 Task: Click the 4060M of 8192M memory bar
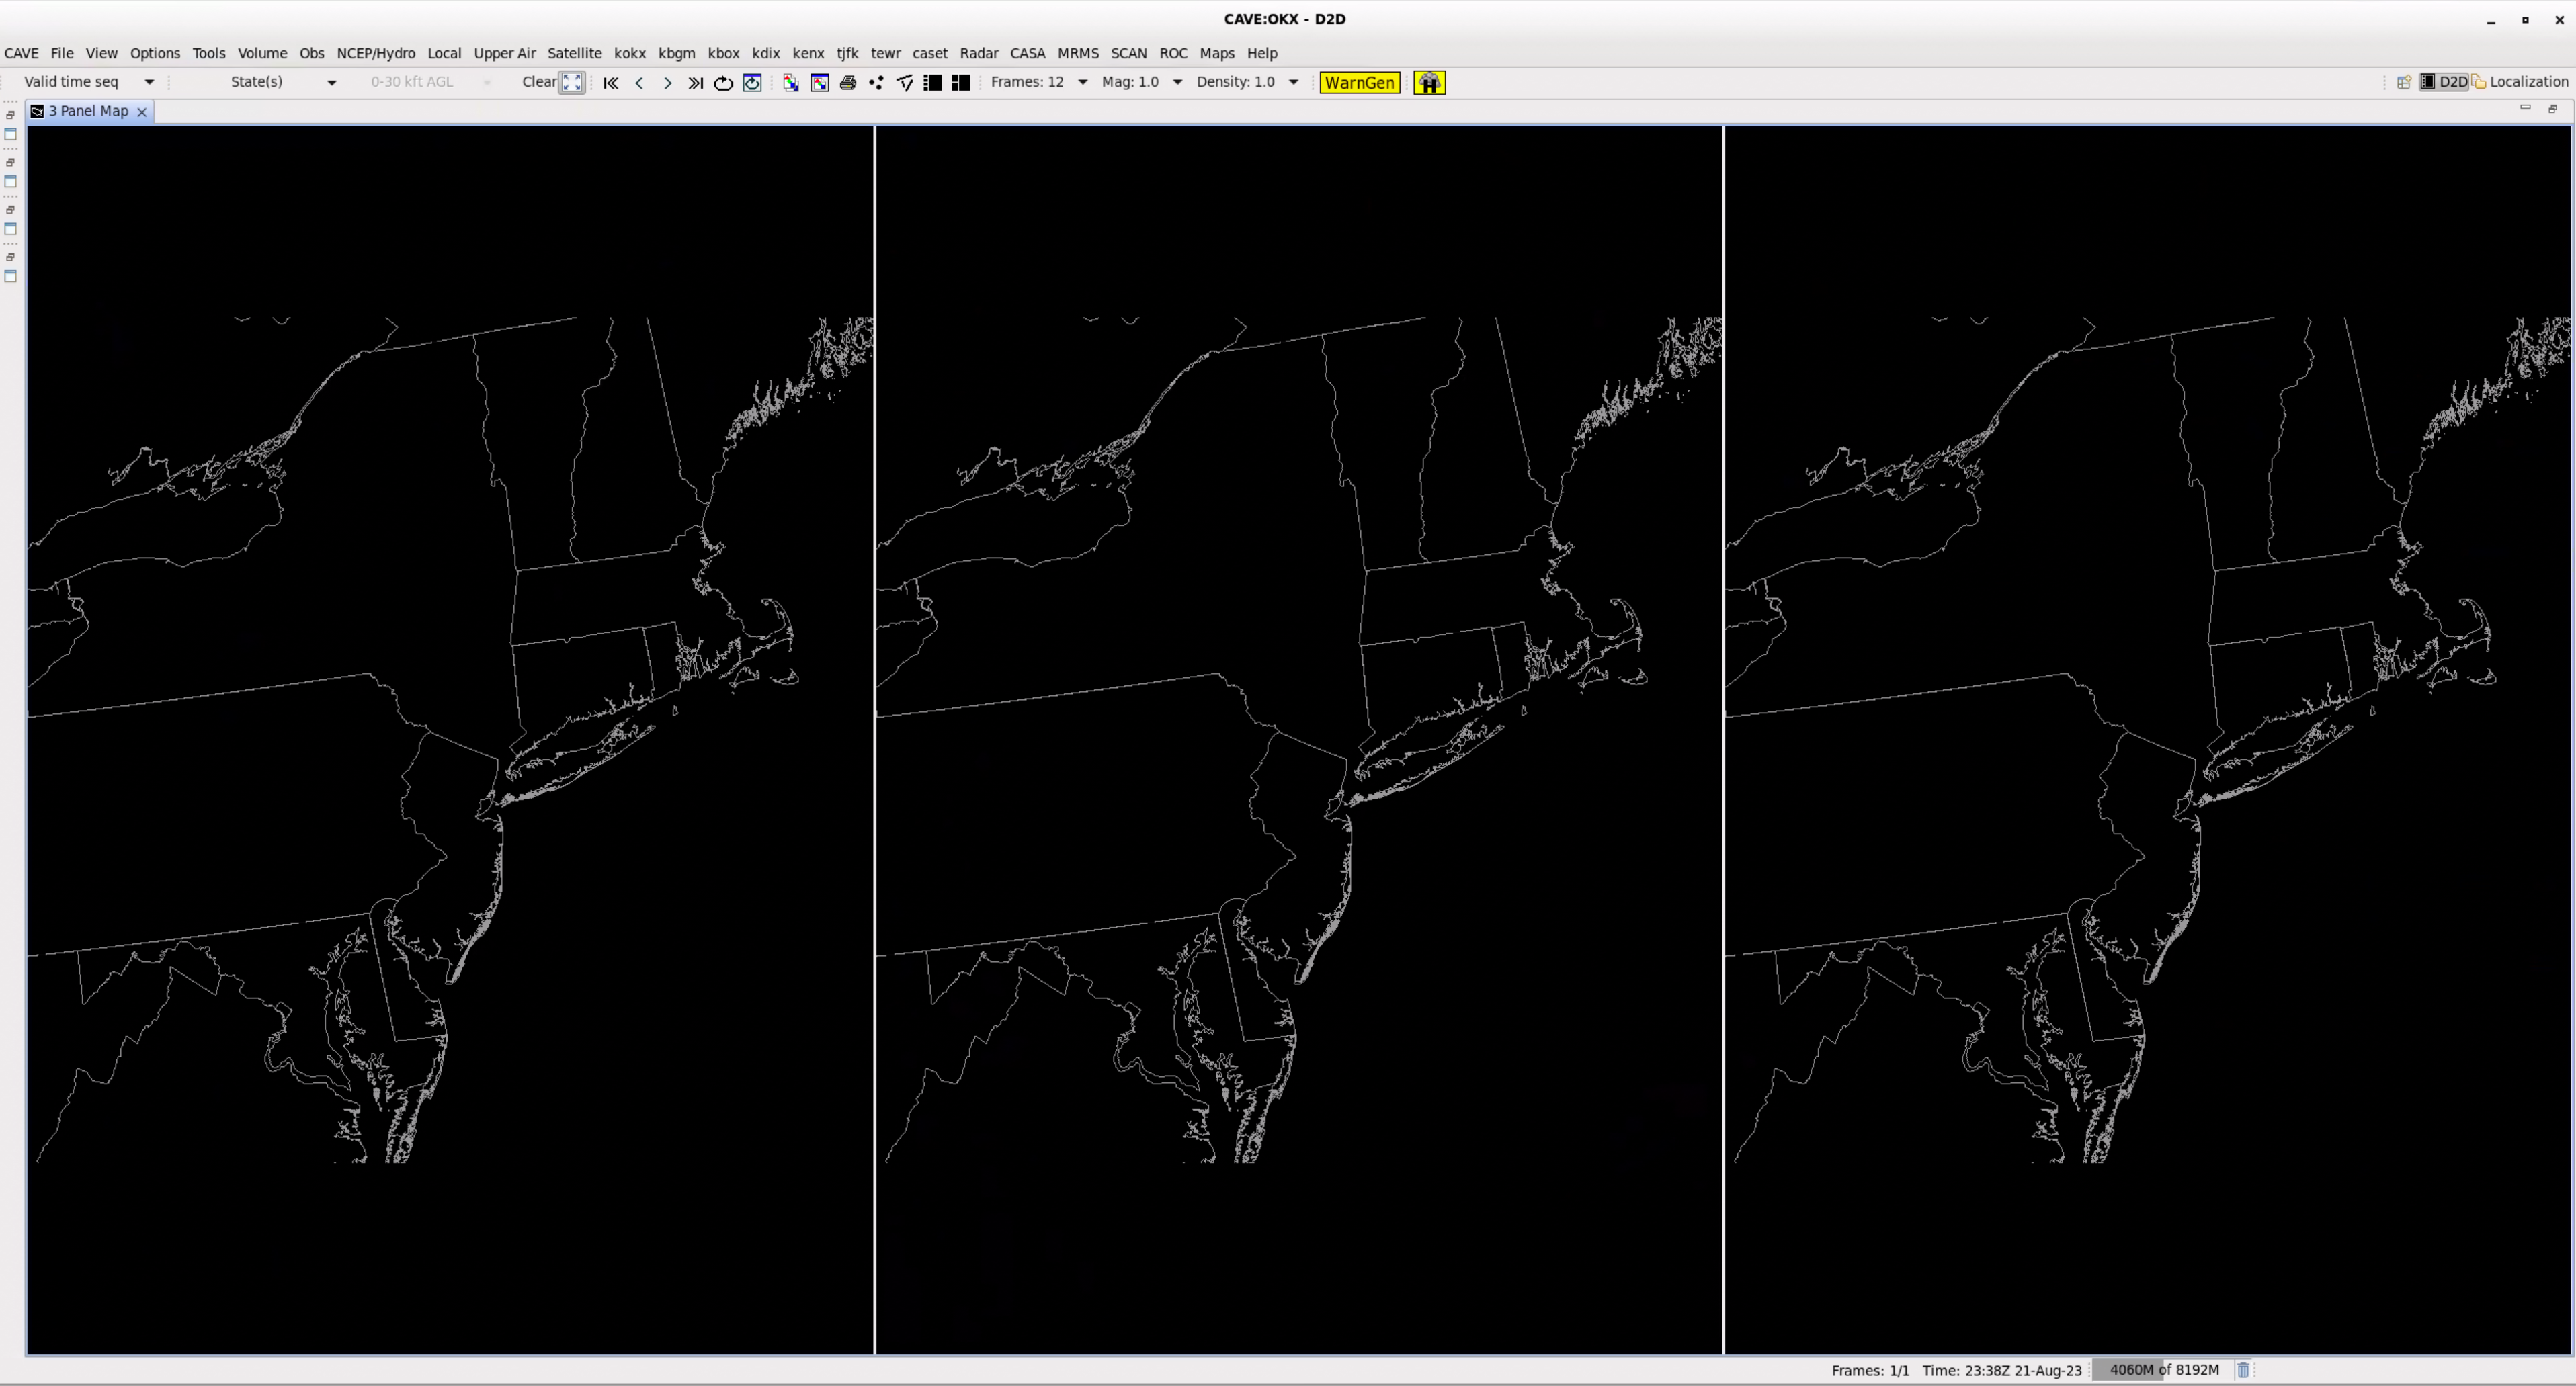click(2164, 1370)
